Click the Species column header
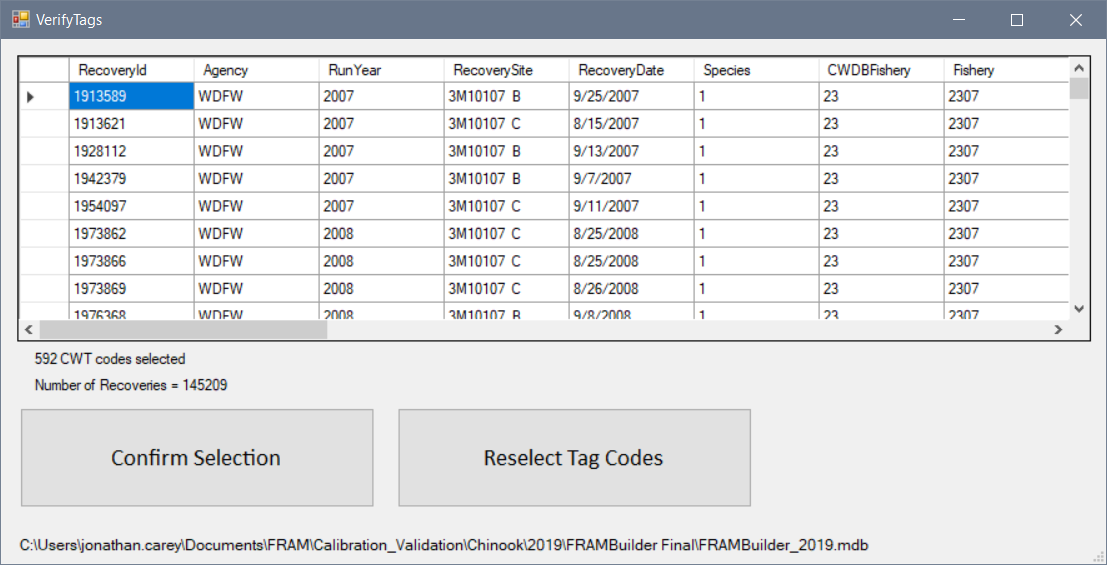1107x565 pixels. coord(756,70)
